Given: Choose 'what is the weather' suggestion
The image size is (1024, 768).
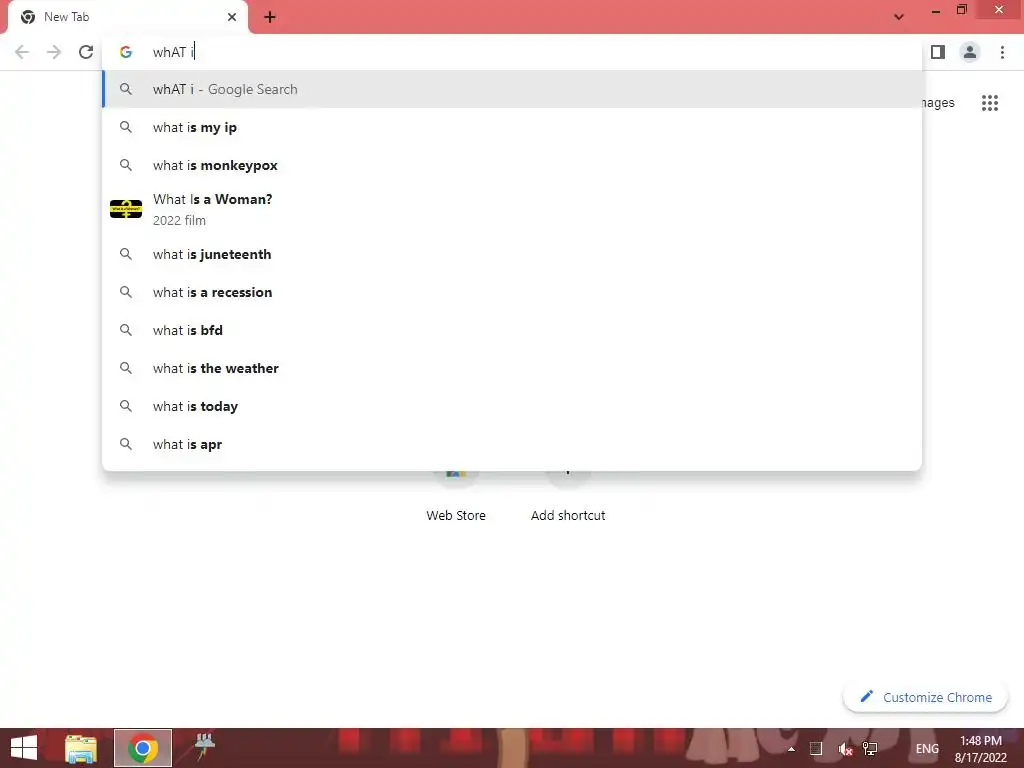Looking at the screenshot, I should tap(512, 368).
